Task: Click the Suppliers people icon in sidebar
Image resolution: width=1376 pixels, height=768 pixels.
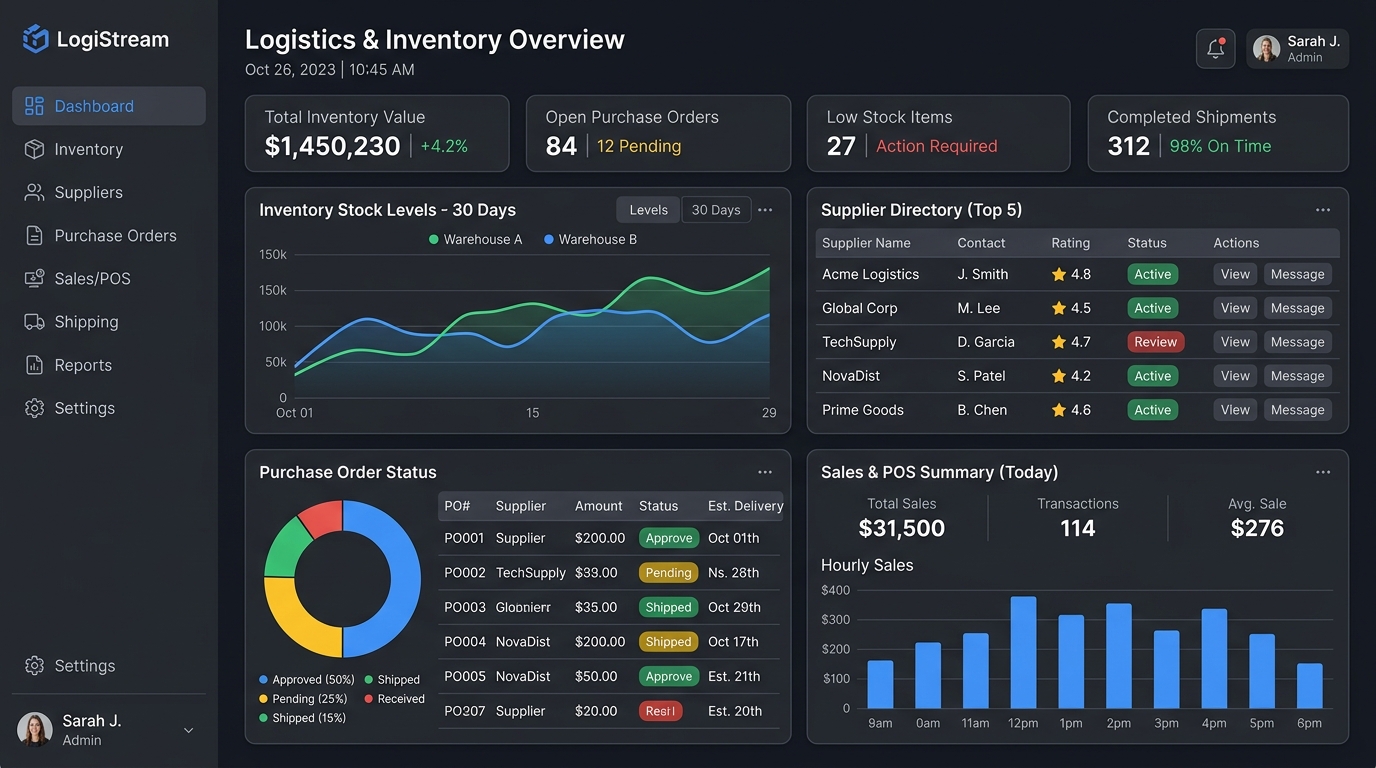Action: (34, 192)
